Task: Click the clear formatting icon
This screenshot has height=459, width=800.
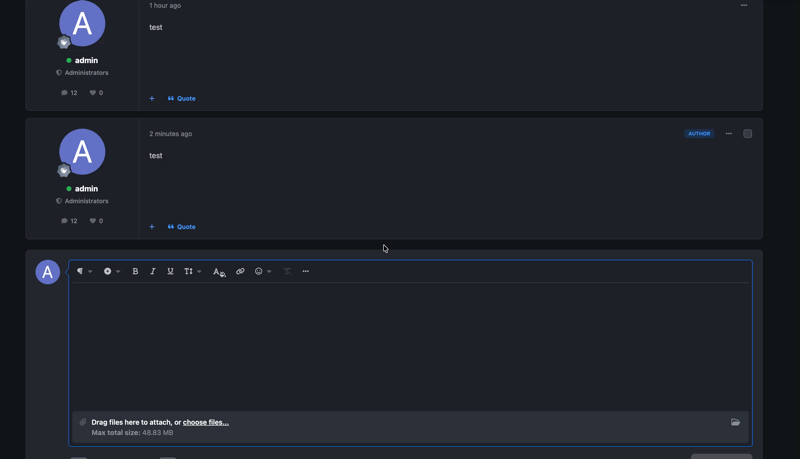Action: coord(287,271)
